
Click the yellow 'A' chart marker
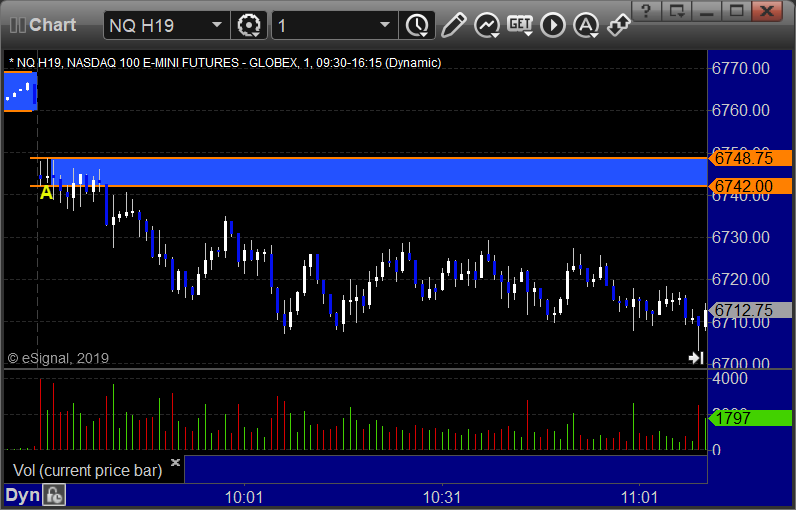[46, 192]
